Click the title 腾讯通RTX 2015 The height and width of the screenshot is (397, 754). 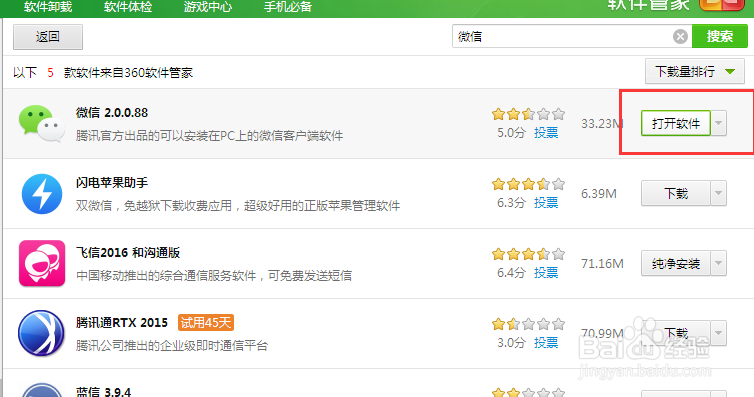[x=122, y=323]
